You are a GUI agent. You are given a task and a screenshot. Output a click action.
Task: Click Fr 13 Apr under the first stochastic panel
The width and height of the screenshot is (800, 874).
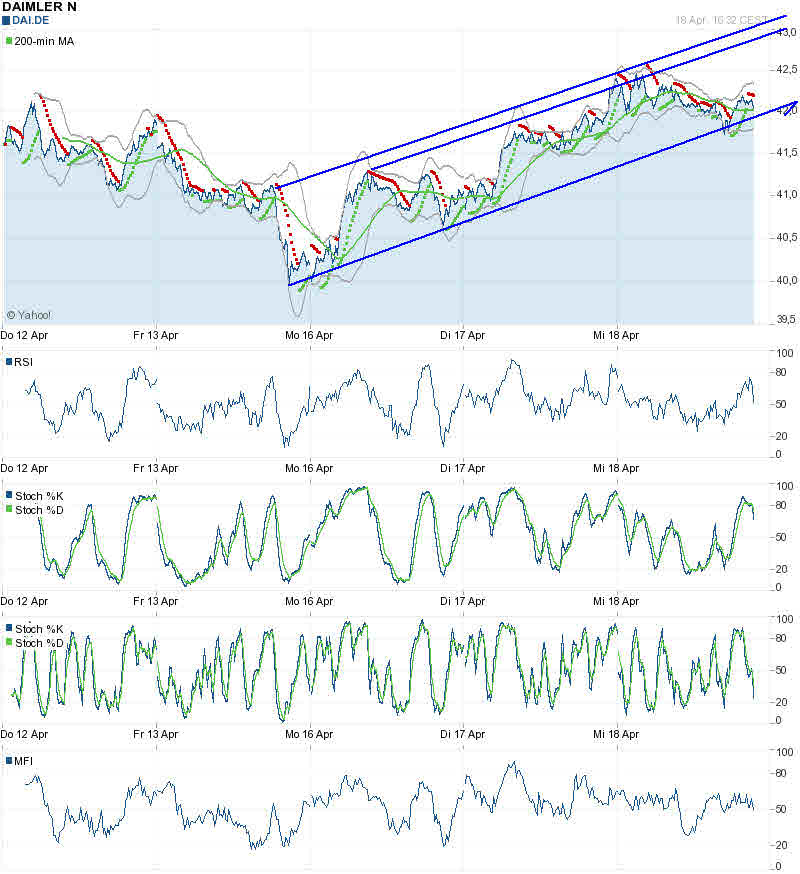pyautogui.click(x=156, y=601)
